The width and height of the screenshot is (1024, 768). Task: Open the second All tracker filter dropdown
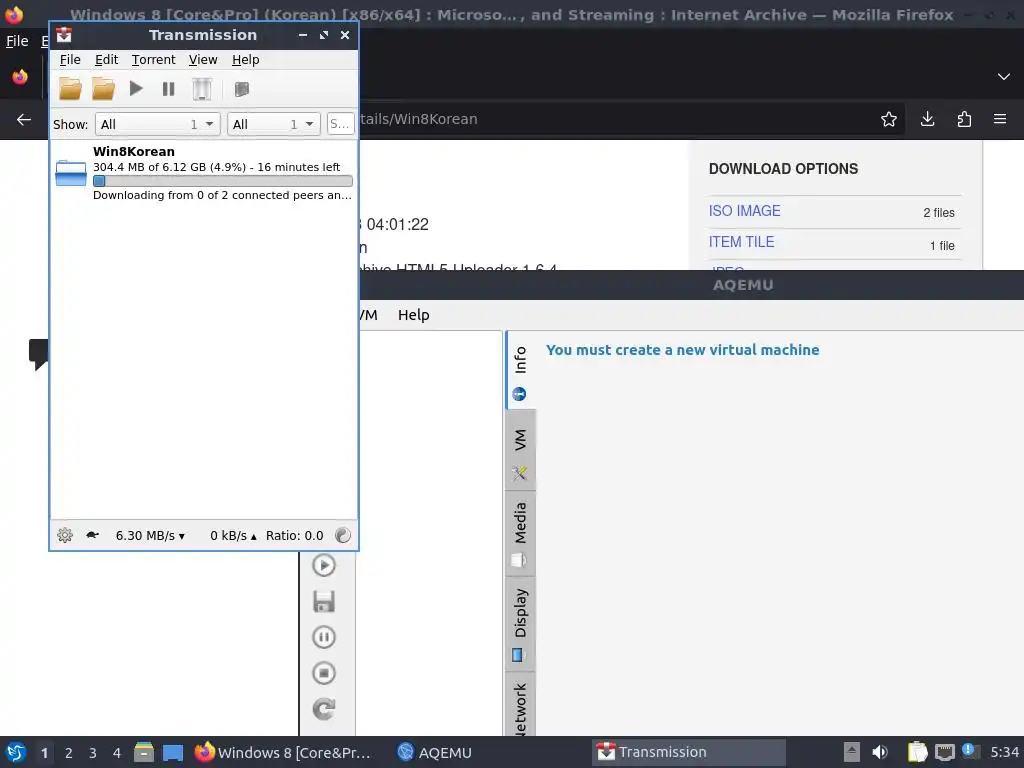274,124
